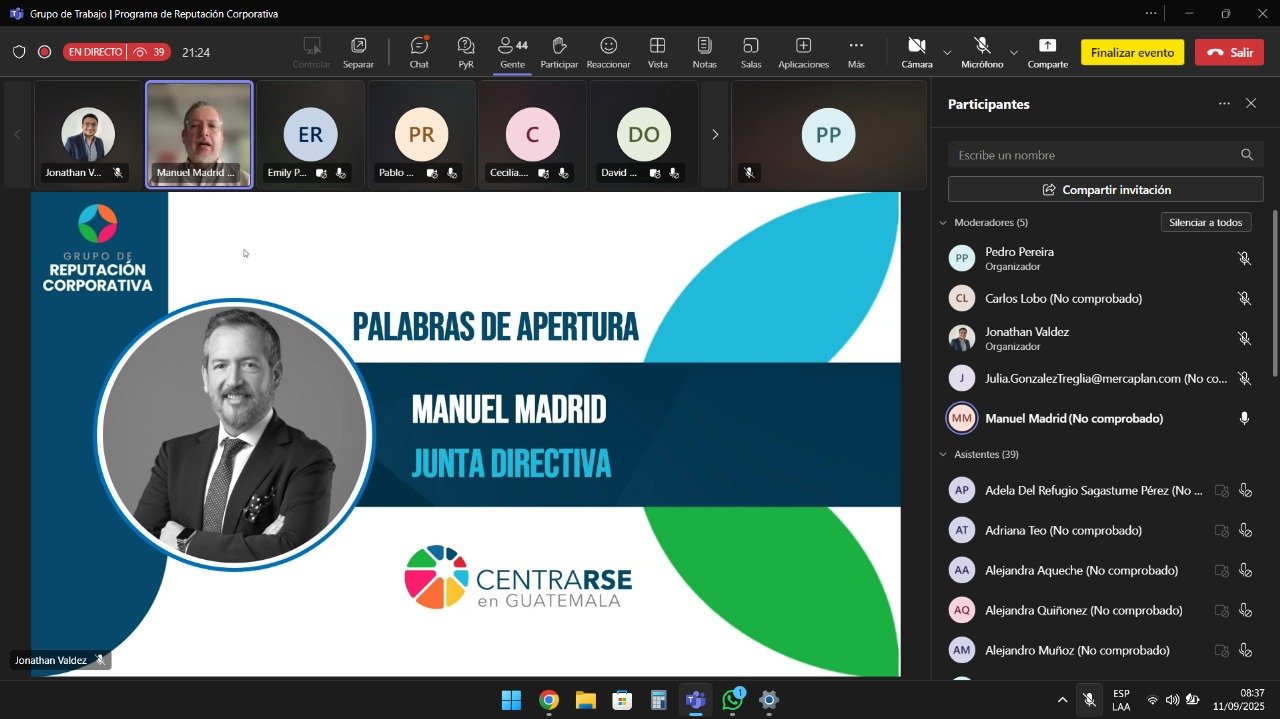Open Salas breakout rooms
This screenshot has width=1280, height=719.
pos(750,52)
